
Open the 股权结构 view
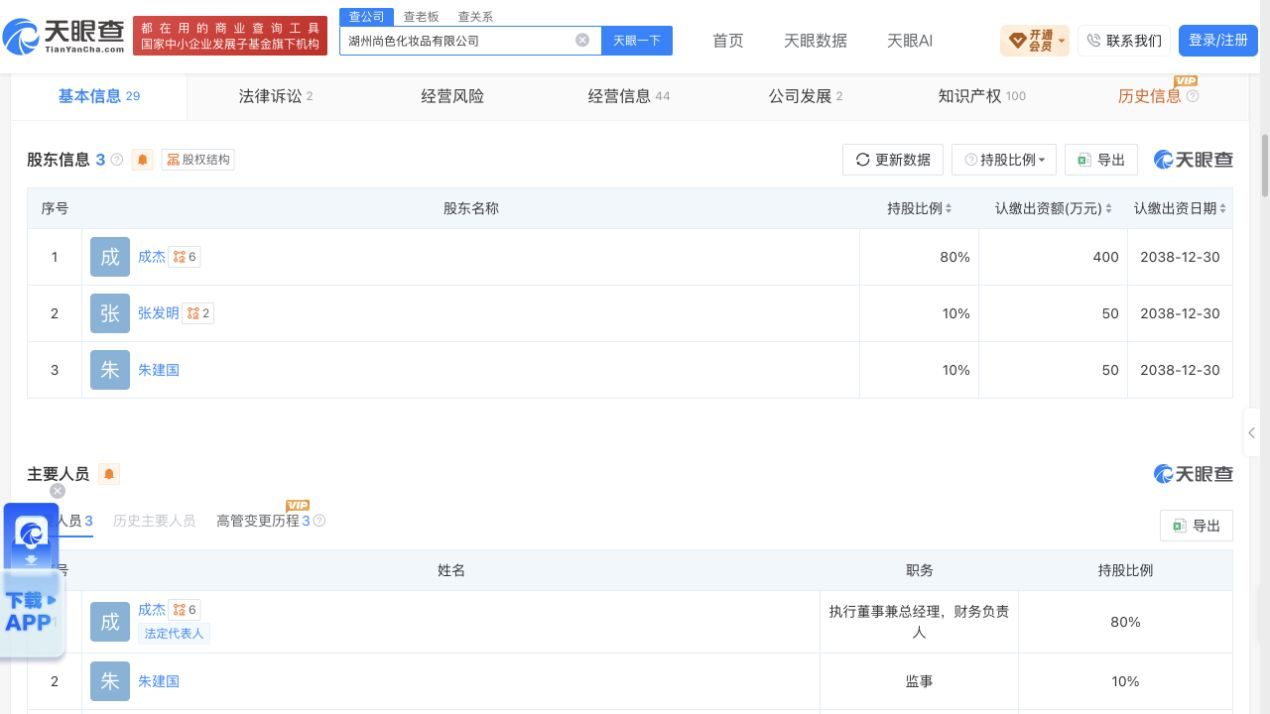tap(198, 160)
